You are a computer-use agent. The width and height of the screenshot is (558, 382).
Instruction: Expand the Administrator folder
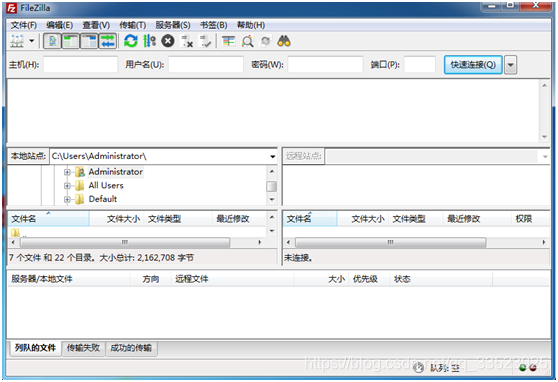[67, 172]
